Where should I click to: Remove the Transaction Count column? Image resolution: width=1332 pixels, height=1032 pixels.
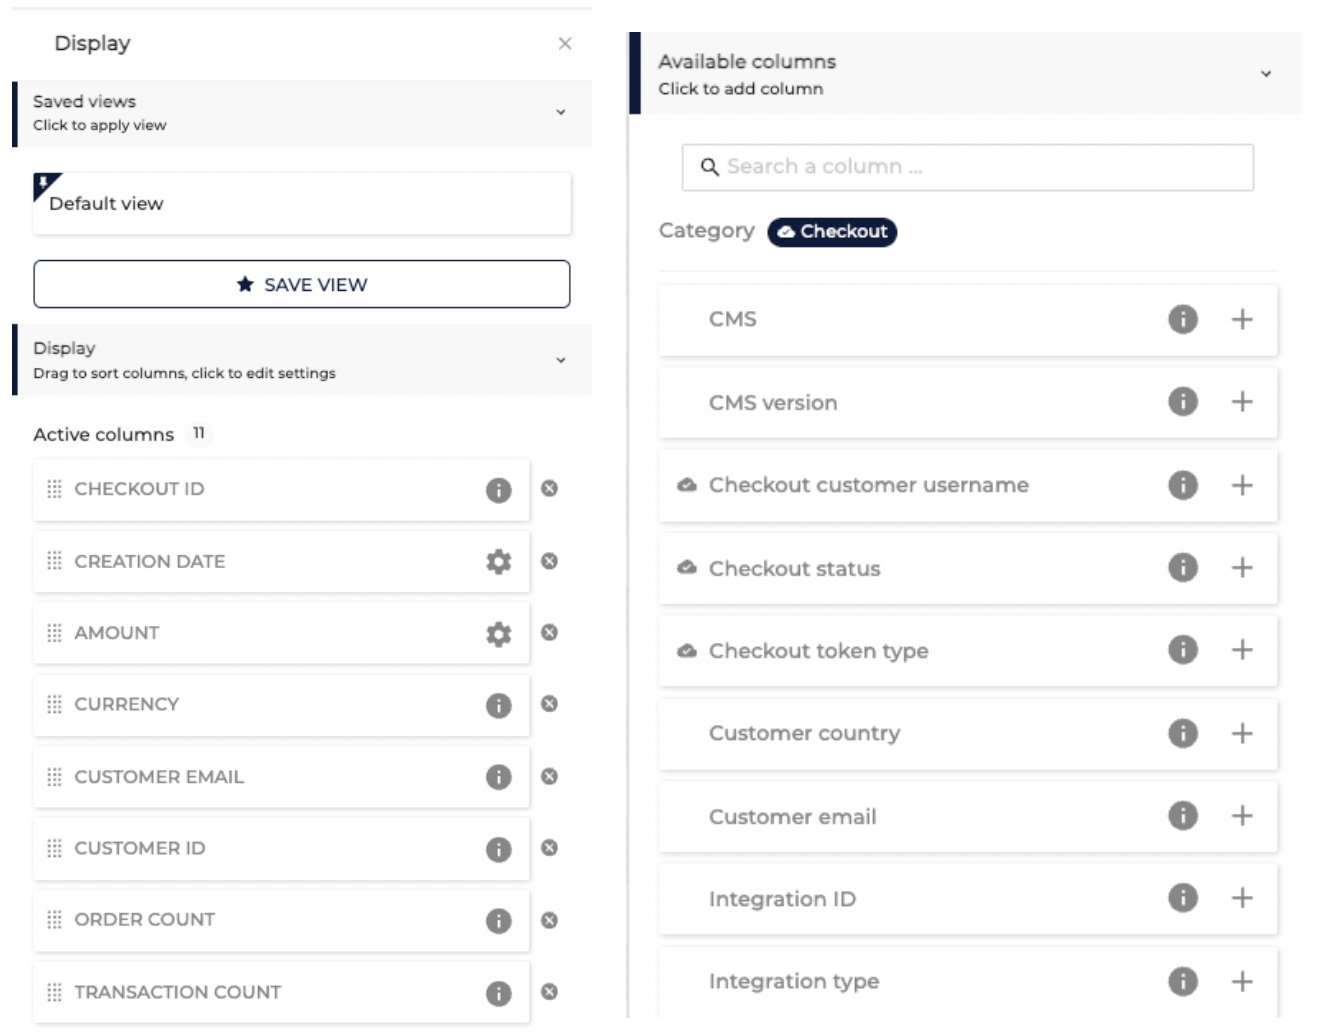pyautogui.click(x=549, y=992)
